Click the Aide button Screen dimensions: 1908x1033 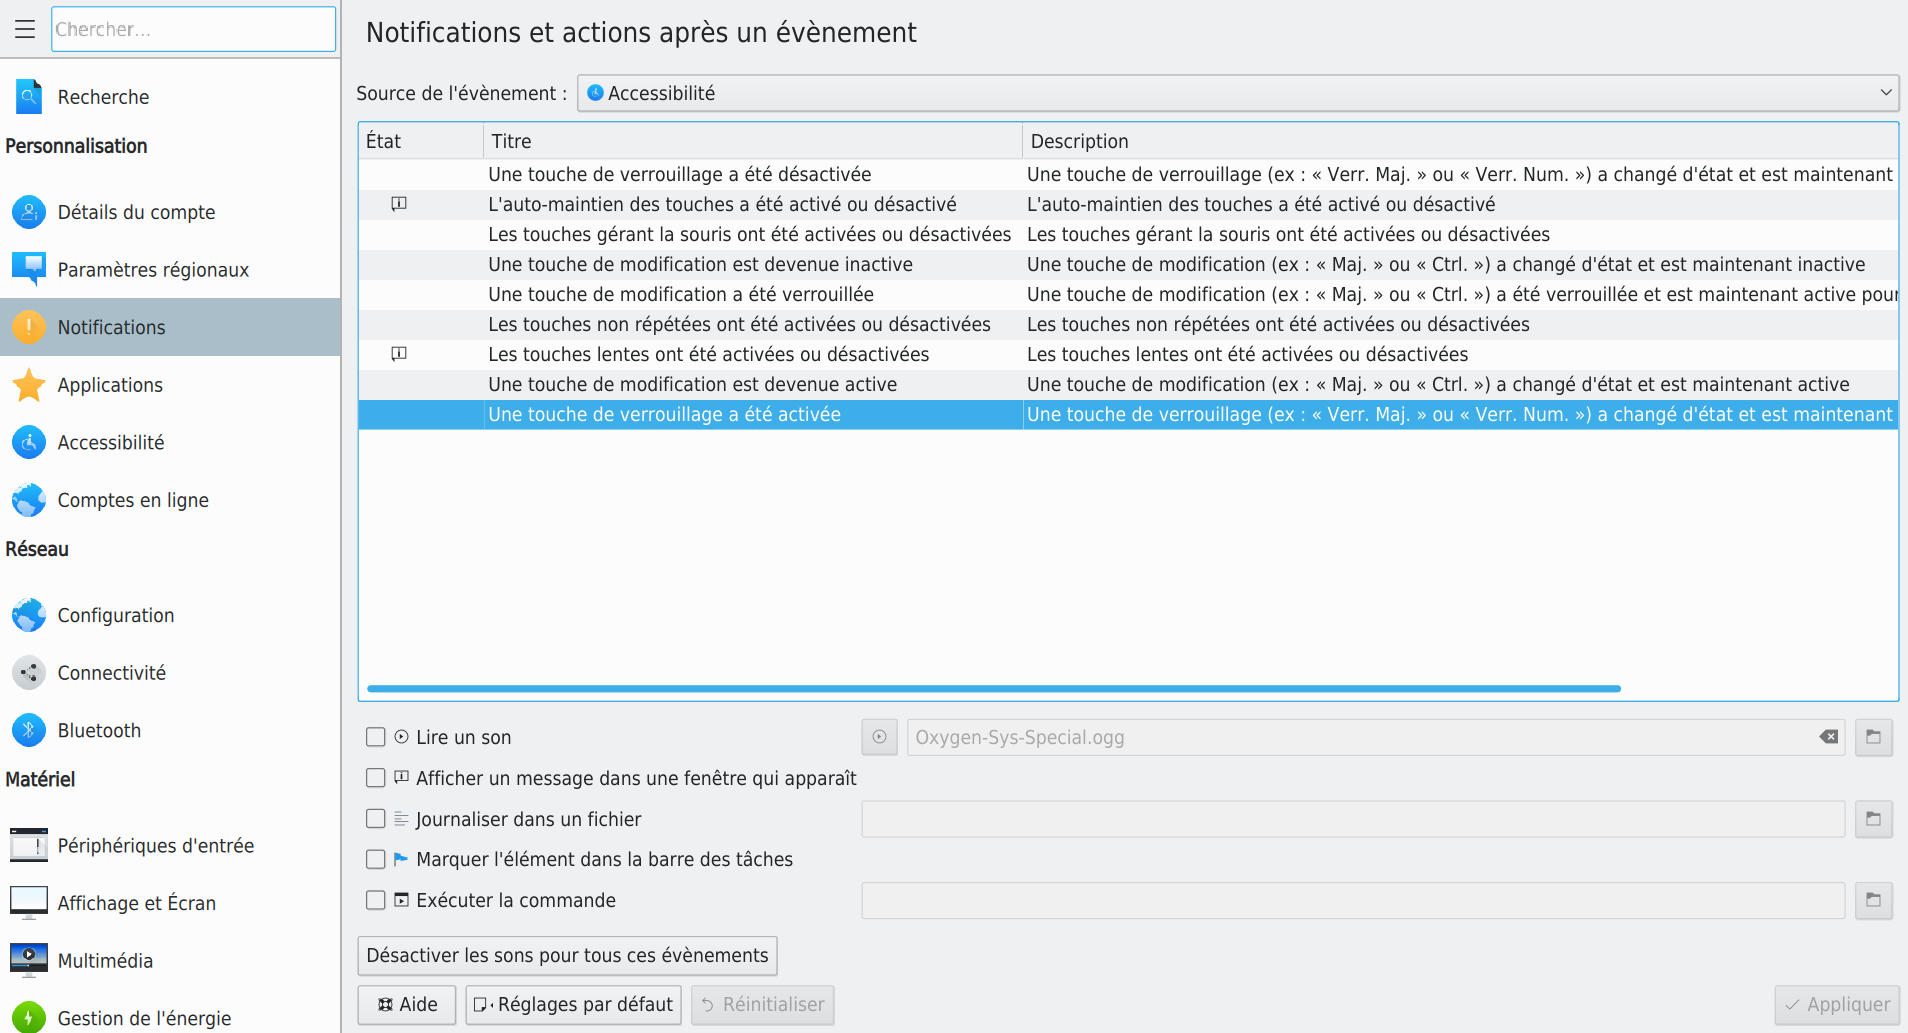(x=407, y=1004)
